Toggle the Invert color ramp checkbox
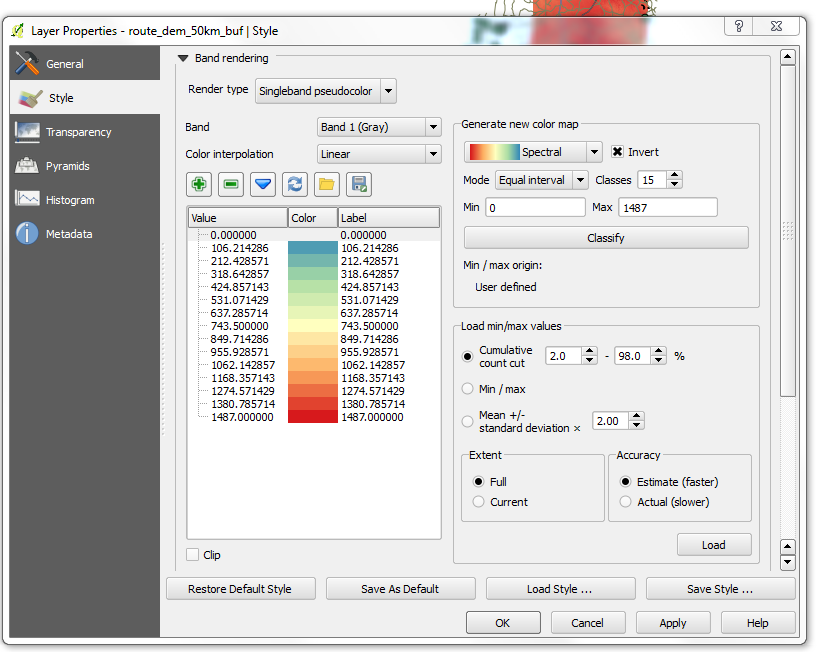The height and width of the screenshot is (652, 825). click(617, 152)
